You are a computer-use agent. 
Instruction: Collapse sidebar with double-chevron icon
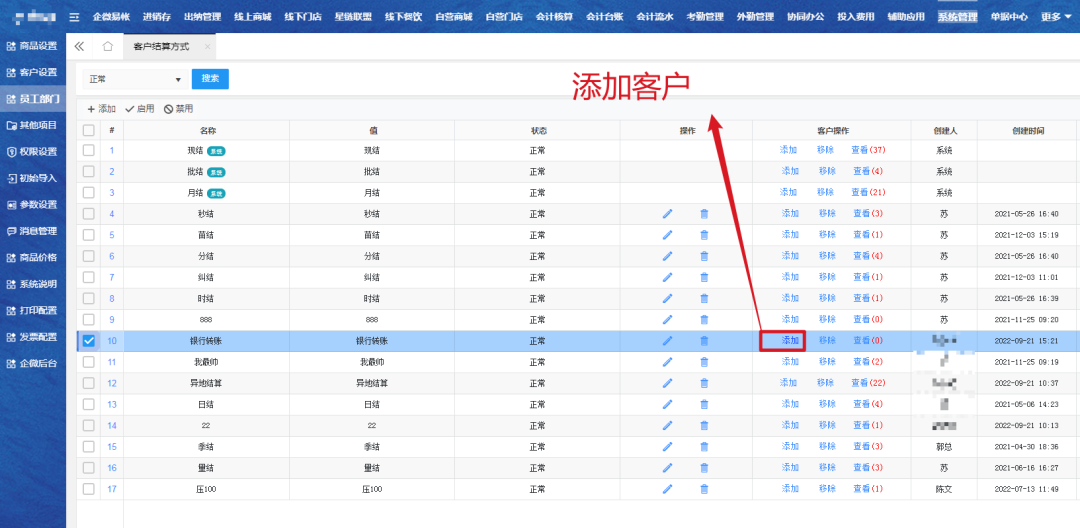(80, 47)
